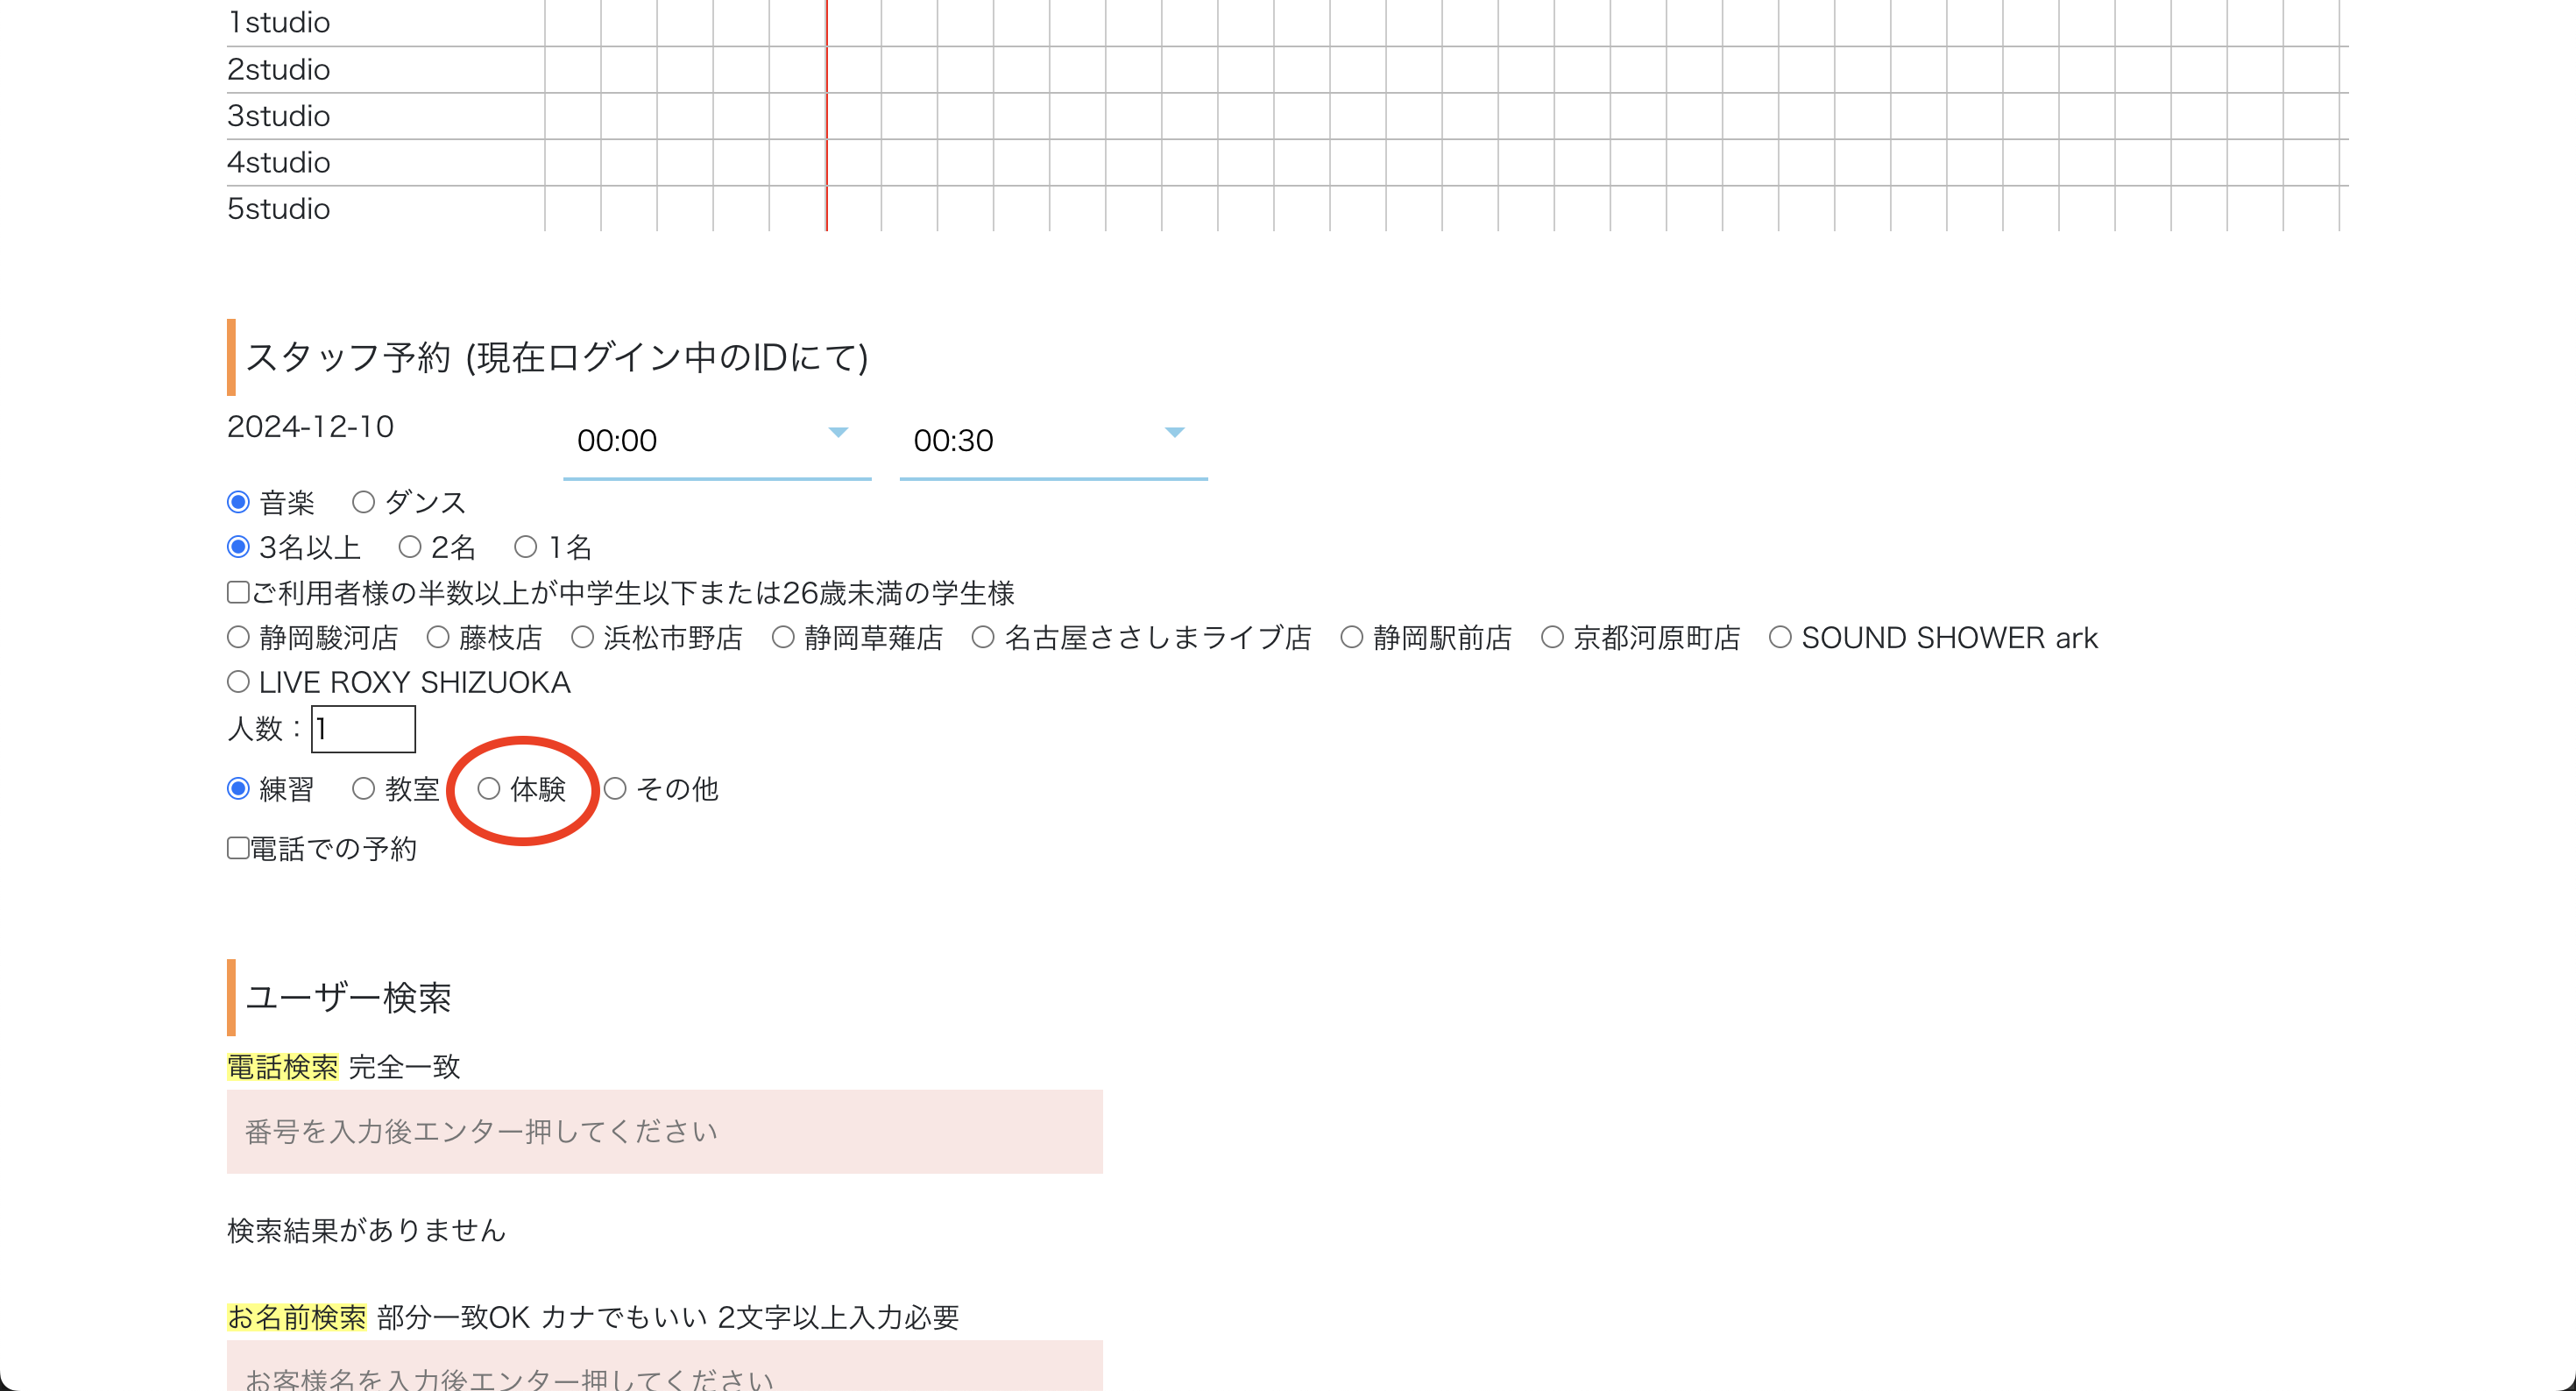Open the 00:30 end time dropdown
The height and width of the screenshot is (1391, 2576).
pyautogui.click(x=1052, y=440)
